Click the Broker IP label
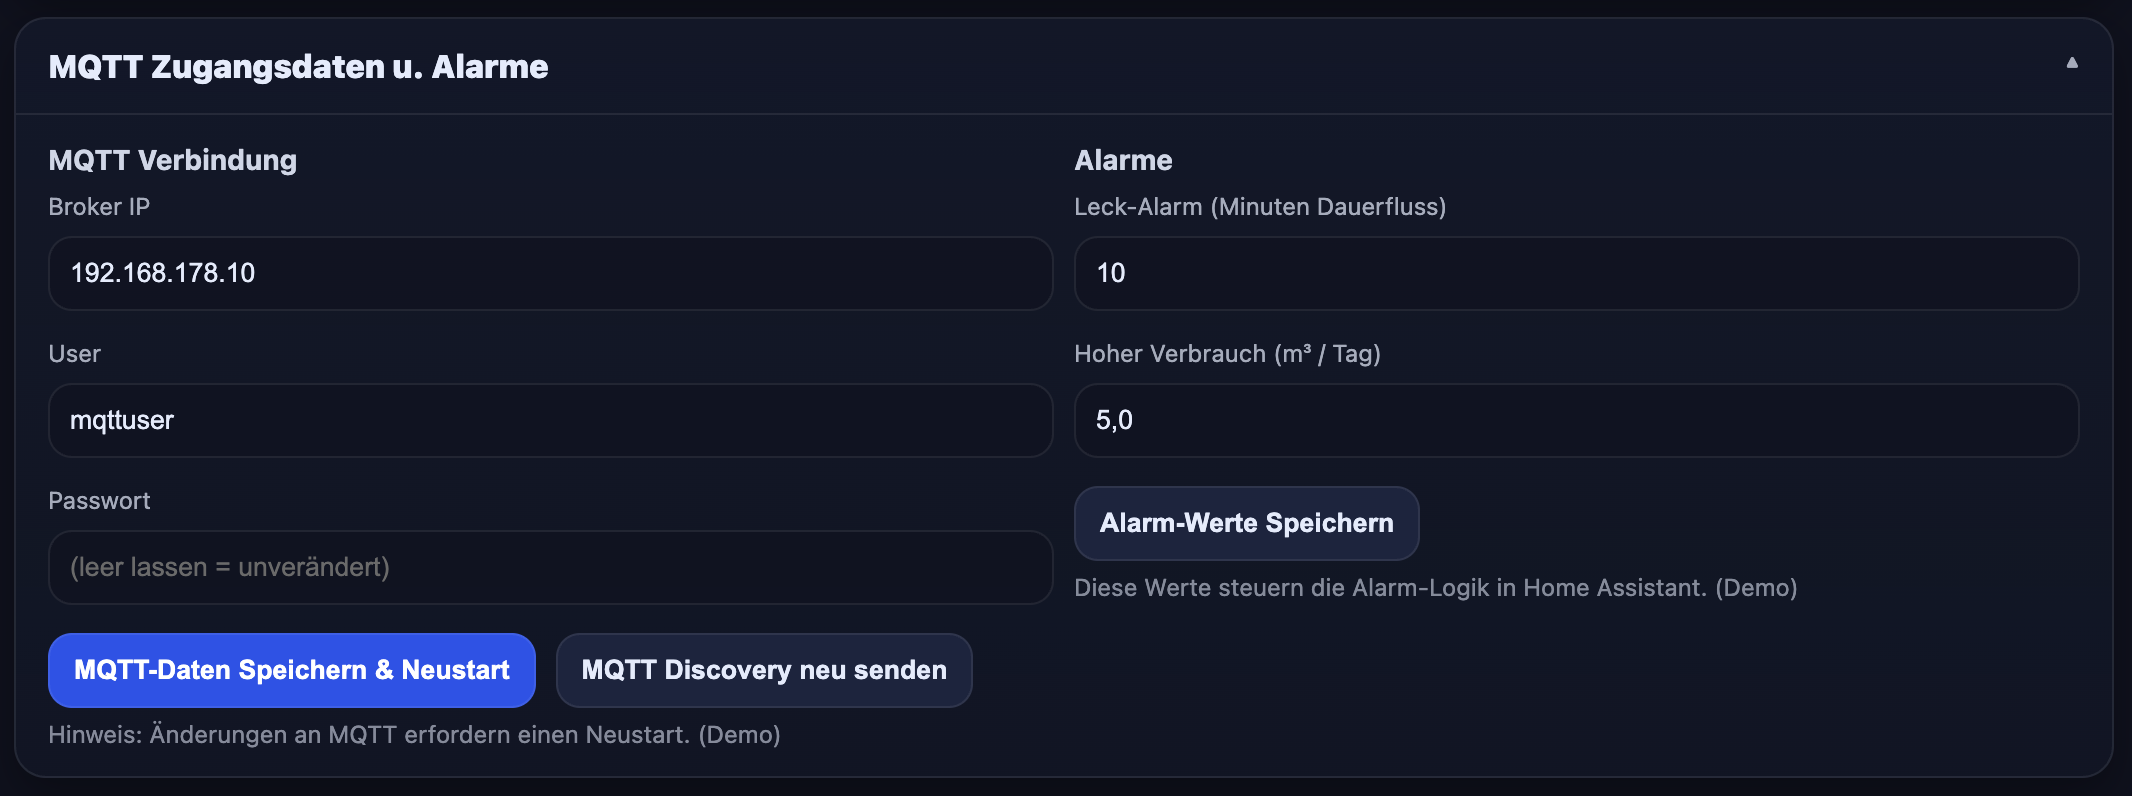 tap(99, 207)
